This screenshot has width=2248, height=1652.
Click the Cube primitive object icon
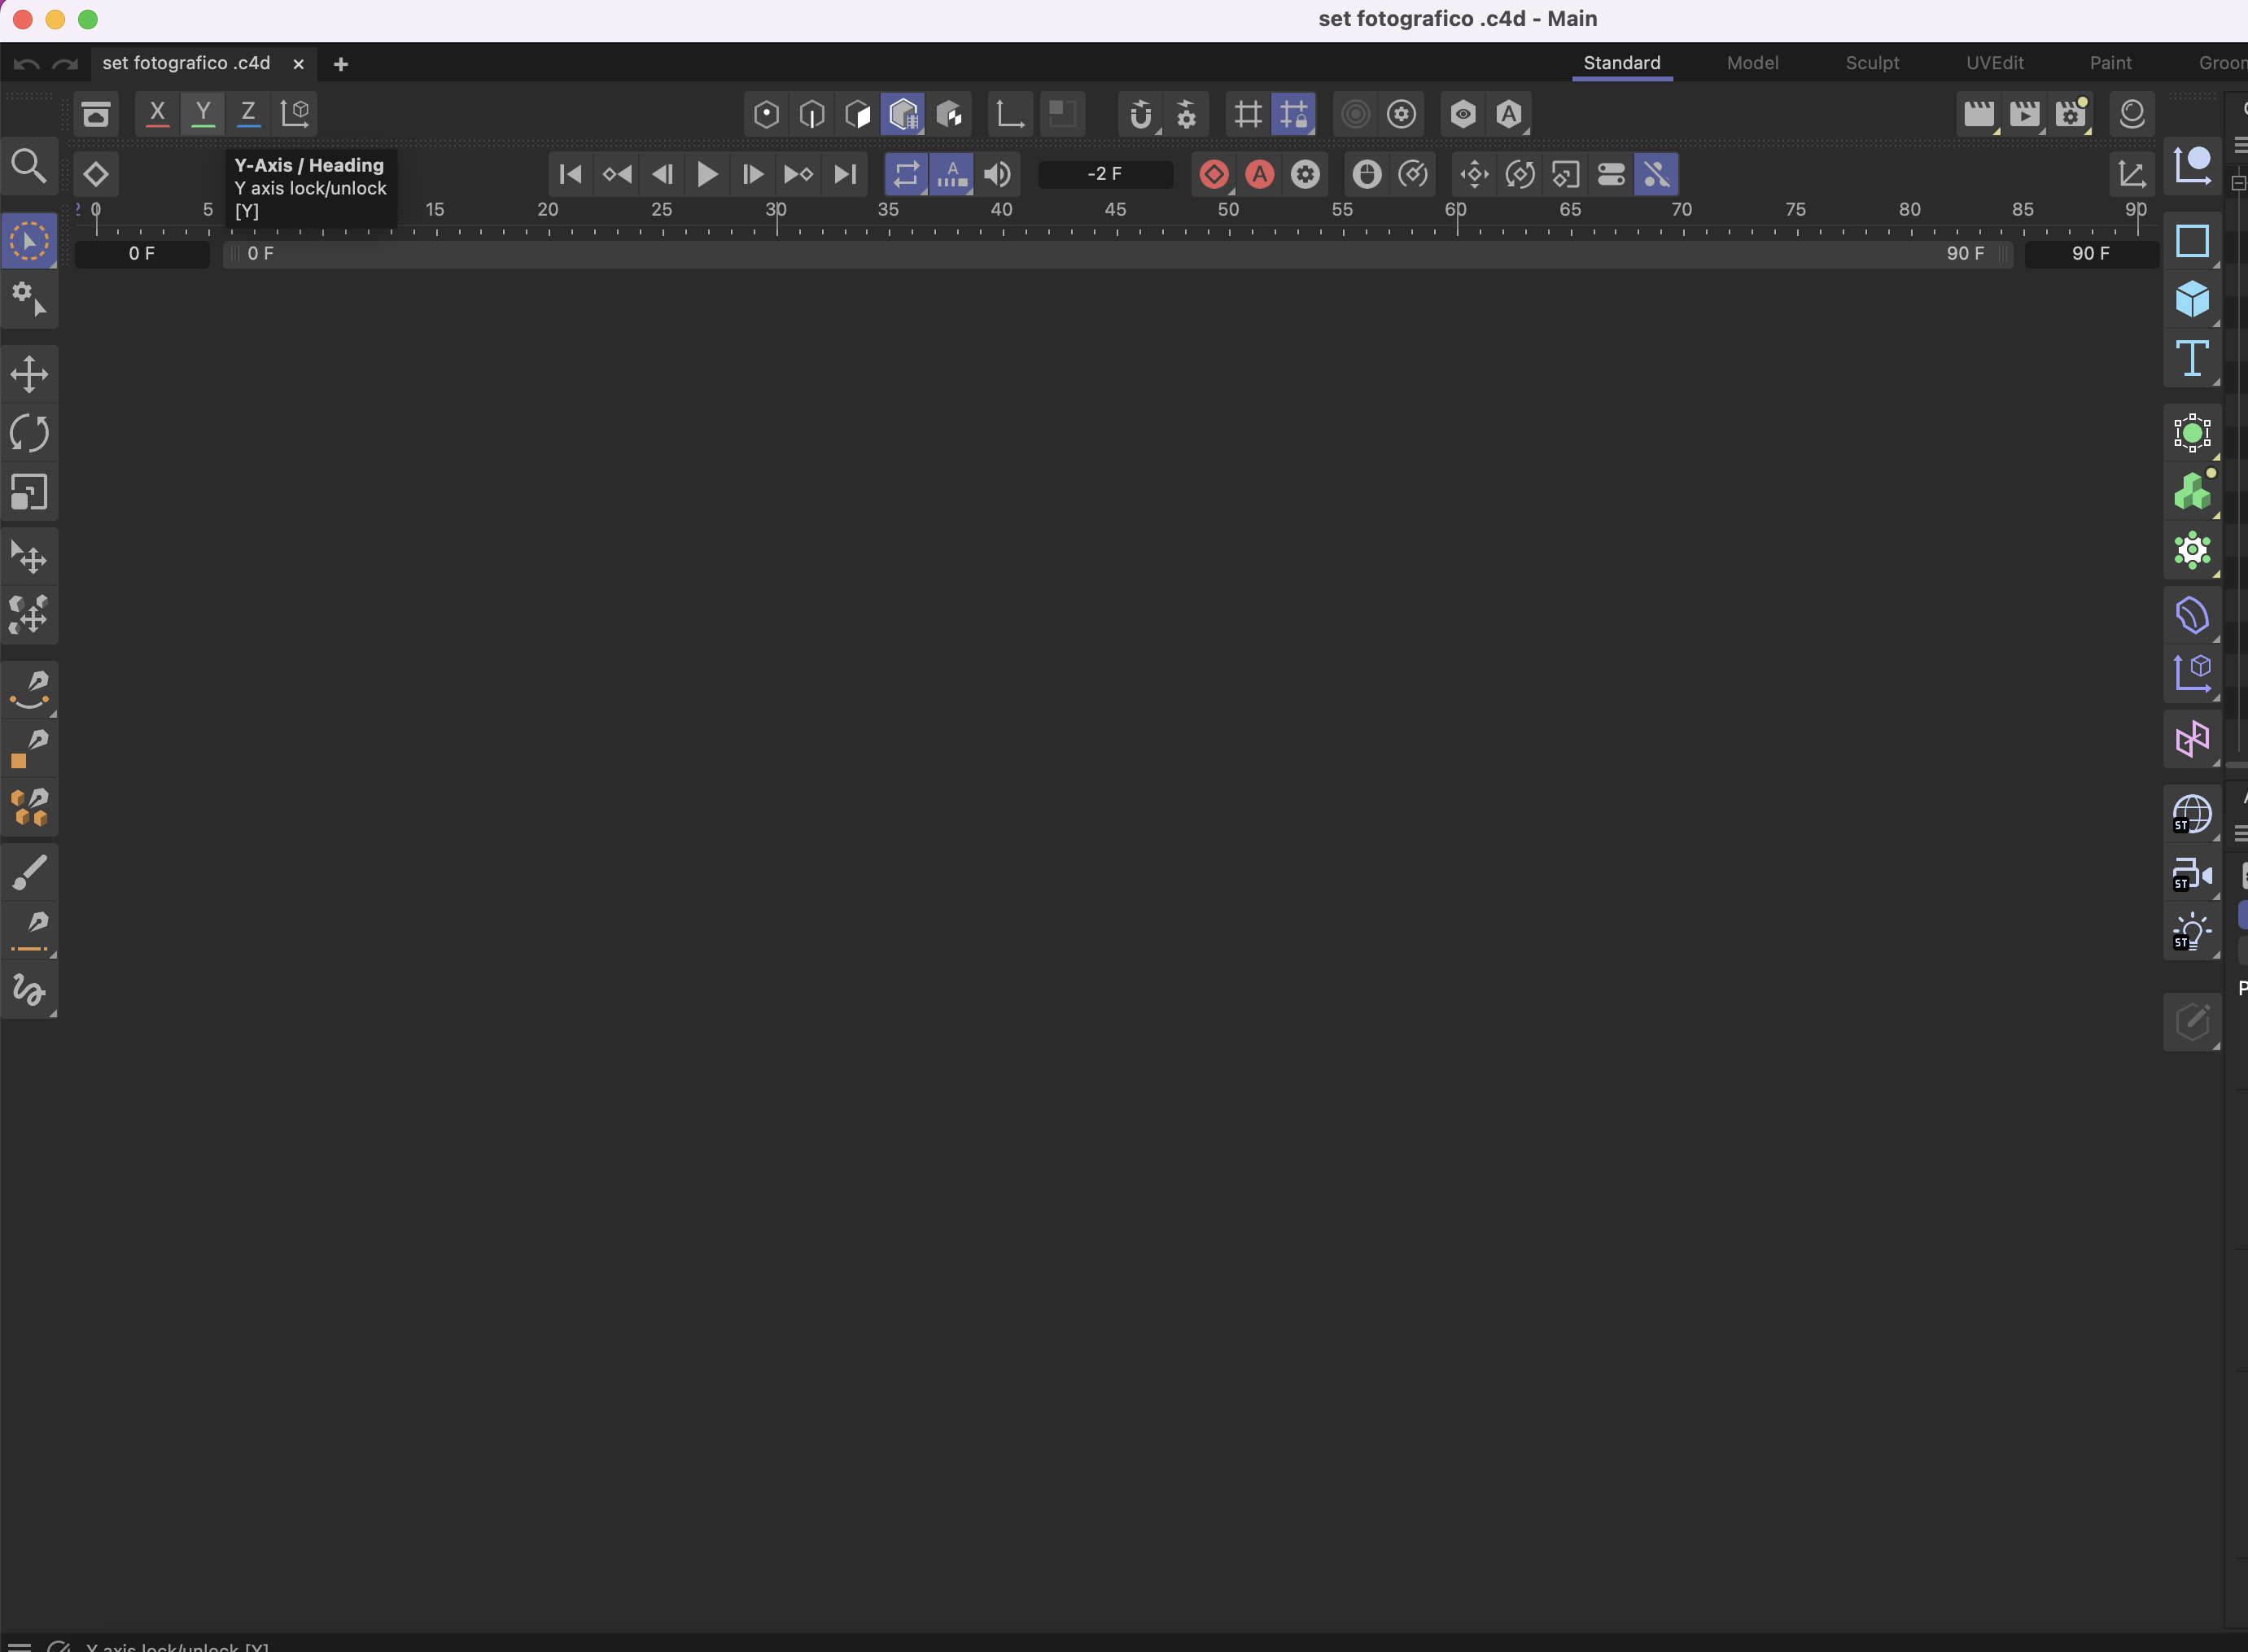tap(2191, 299)
